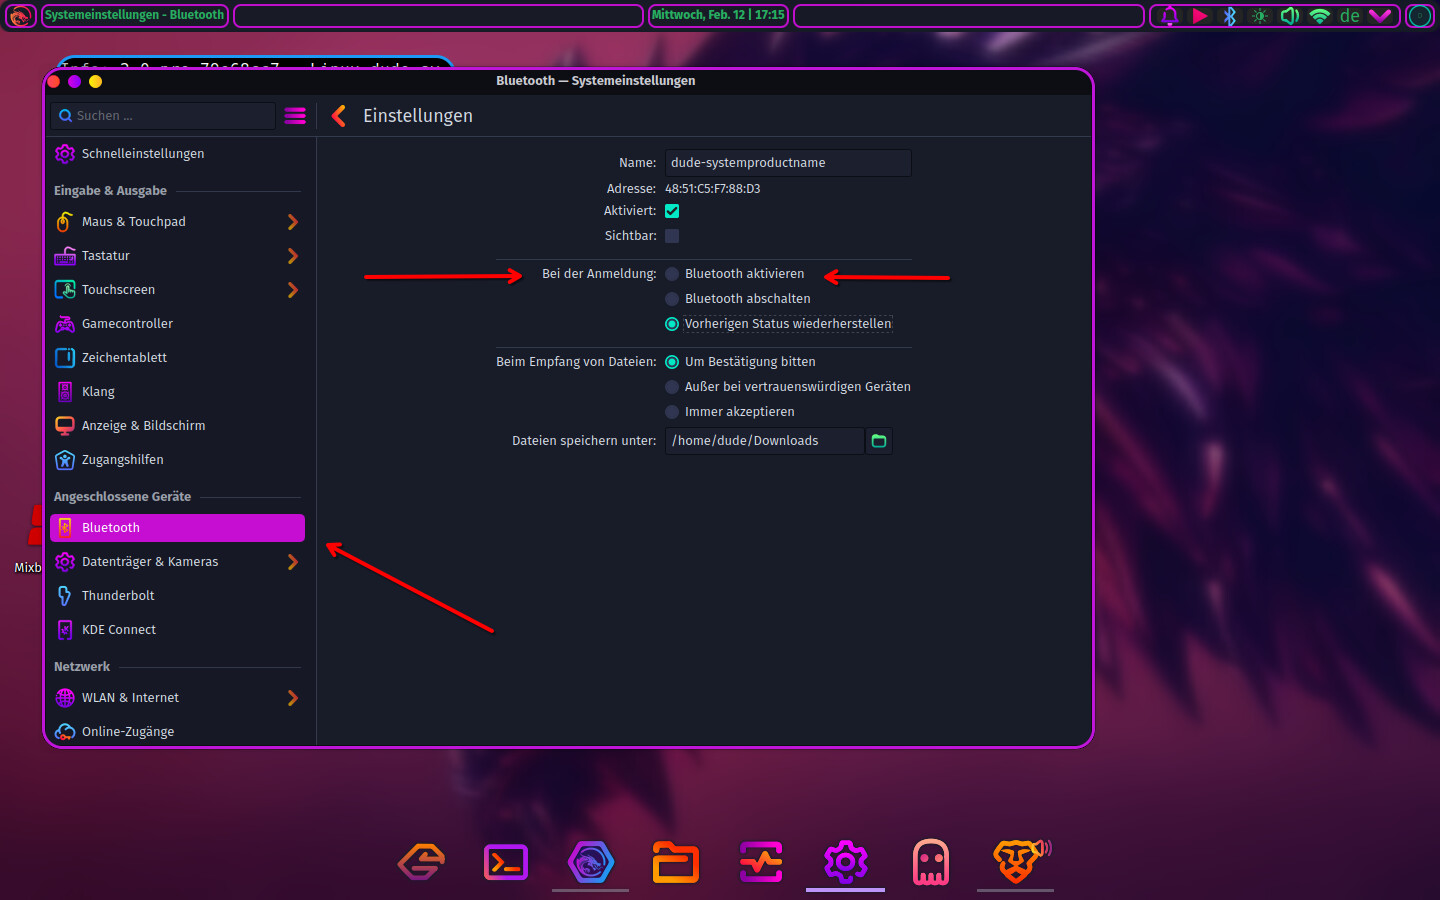Screen dimensions: 1440x900
Task: Click the round circle button at panel end
Action: (1420, 16)
